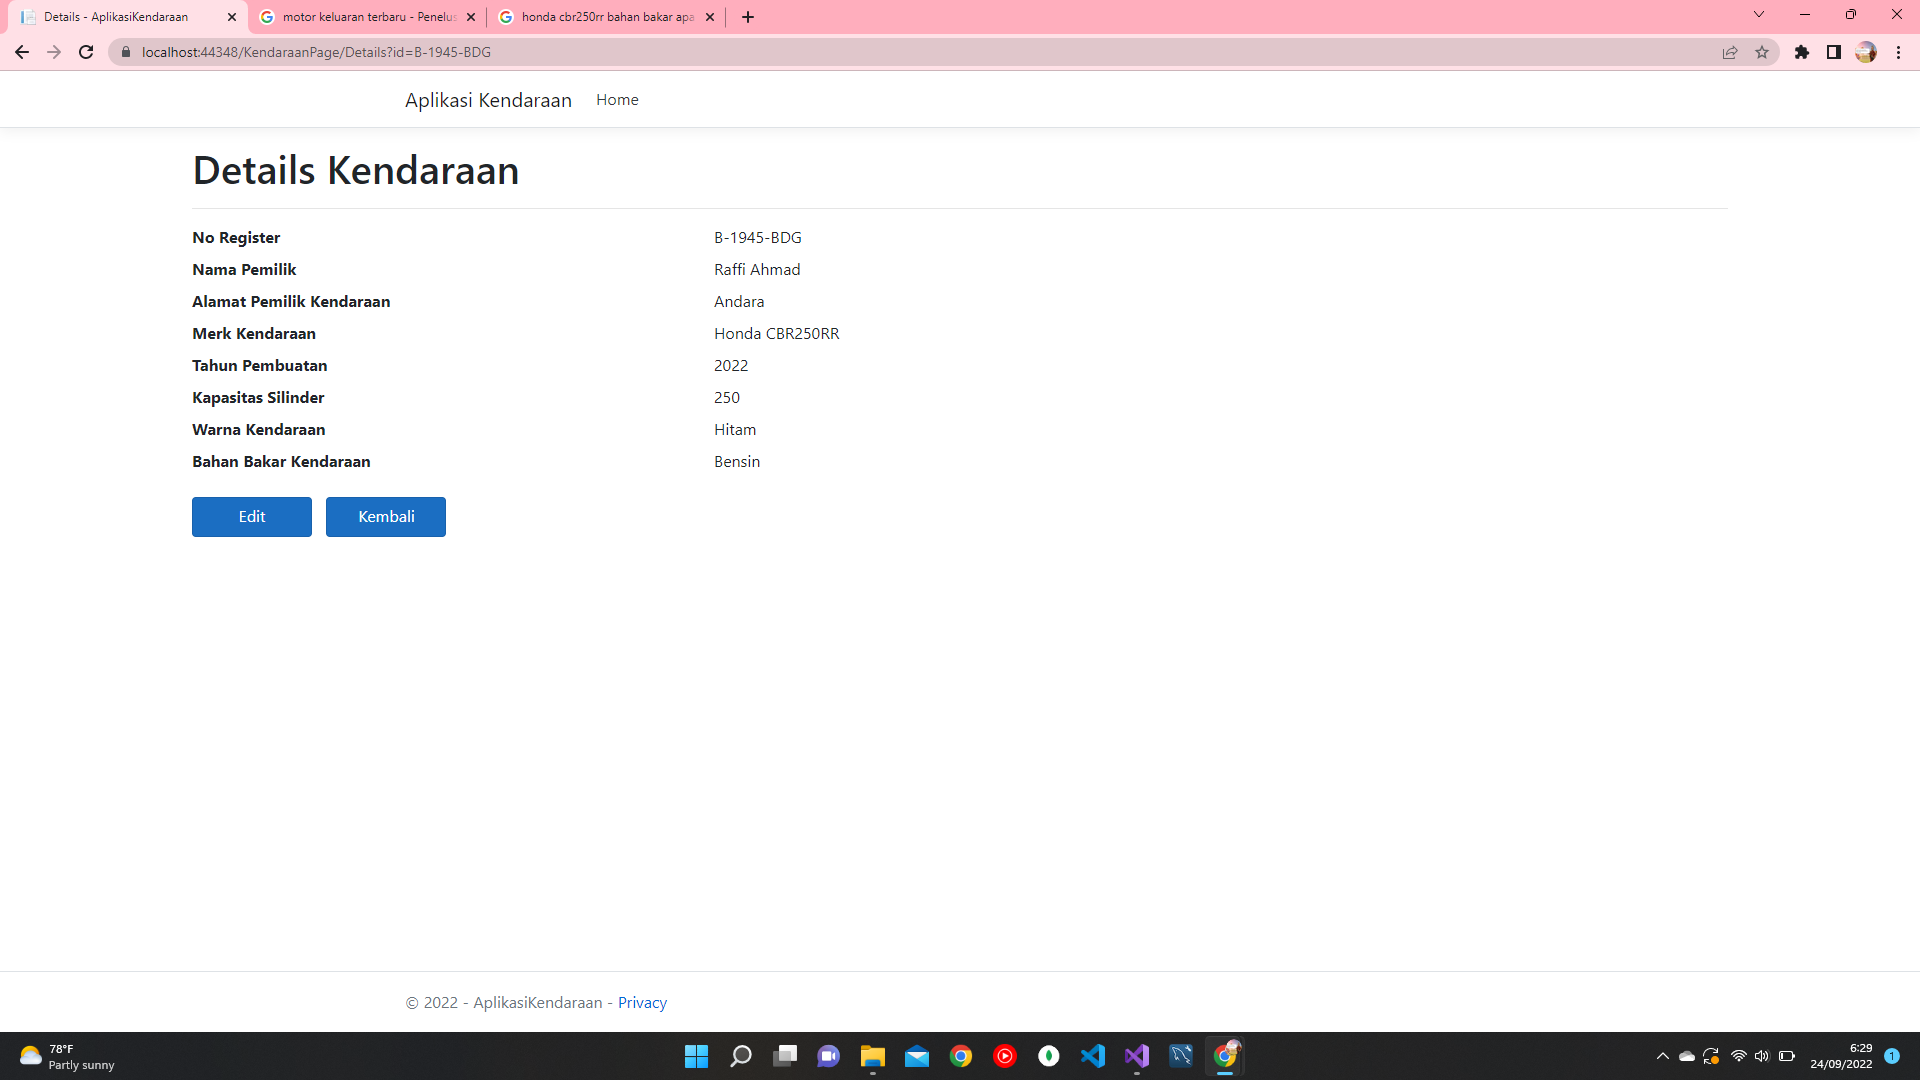1920x1080 pixels.
Task: Open the Privacy link in the footer
Action: [x=642, y=1002]
